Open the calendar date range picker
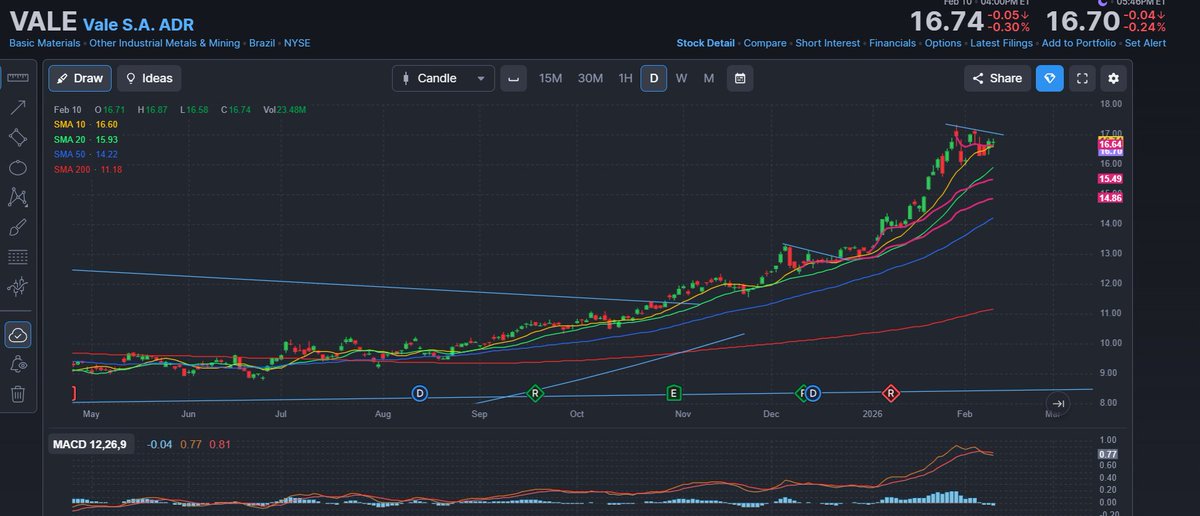 click(739, 78)
